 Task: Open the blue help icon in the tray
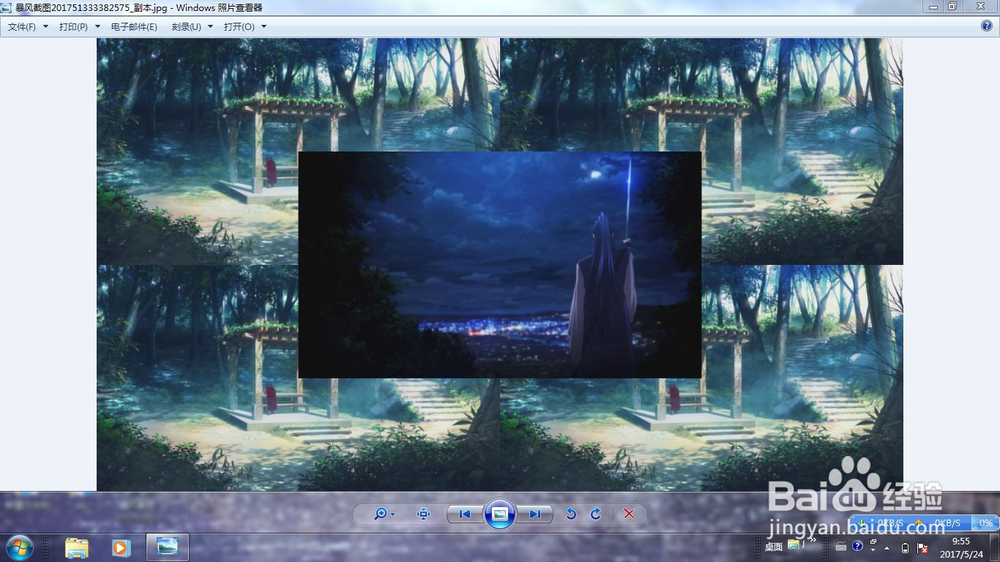point(857,546)
